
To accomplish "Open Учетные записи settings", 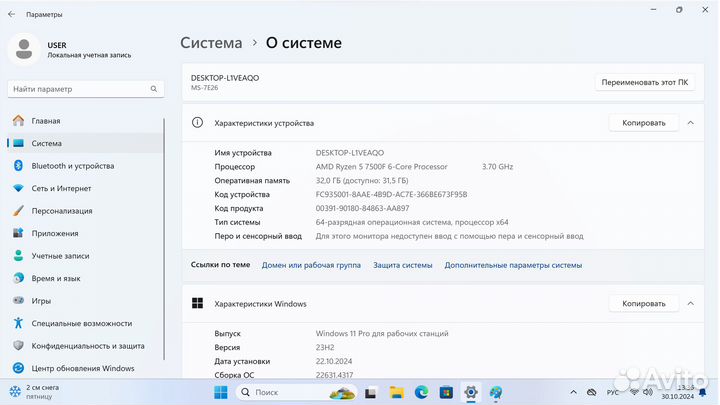I will tap(85, 256).
